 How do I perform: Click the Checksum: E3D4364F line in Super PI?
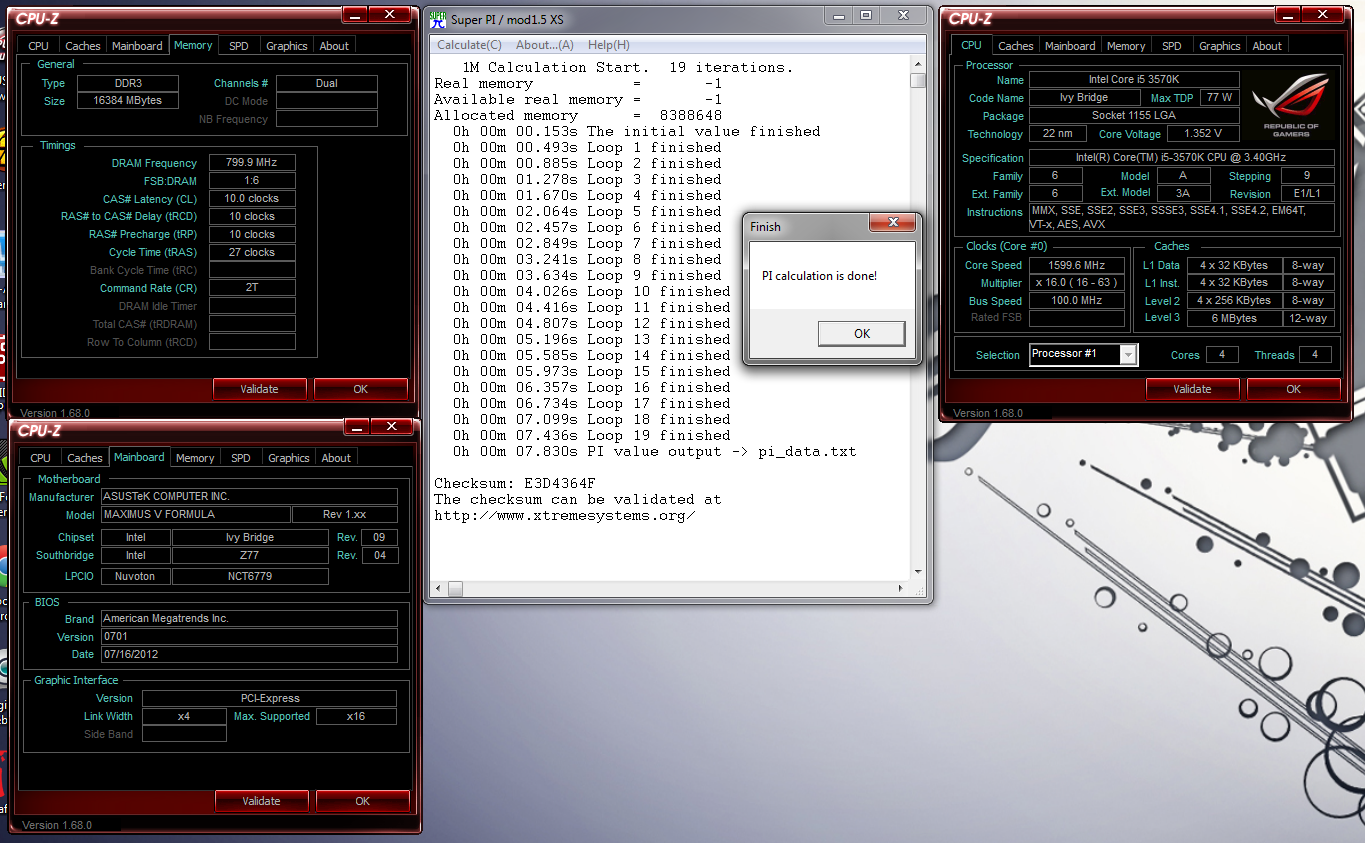515,483
